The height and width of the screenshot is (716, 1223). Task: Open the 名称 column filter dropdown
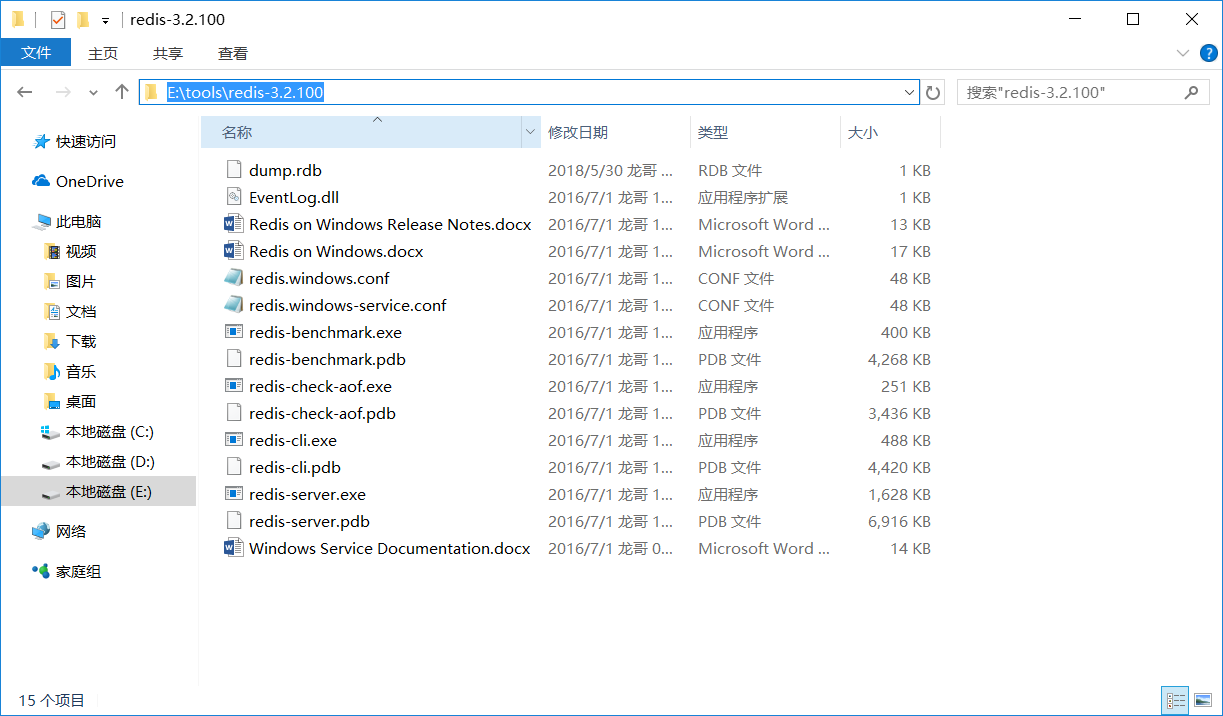[x=530, y=132]
